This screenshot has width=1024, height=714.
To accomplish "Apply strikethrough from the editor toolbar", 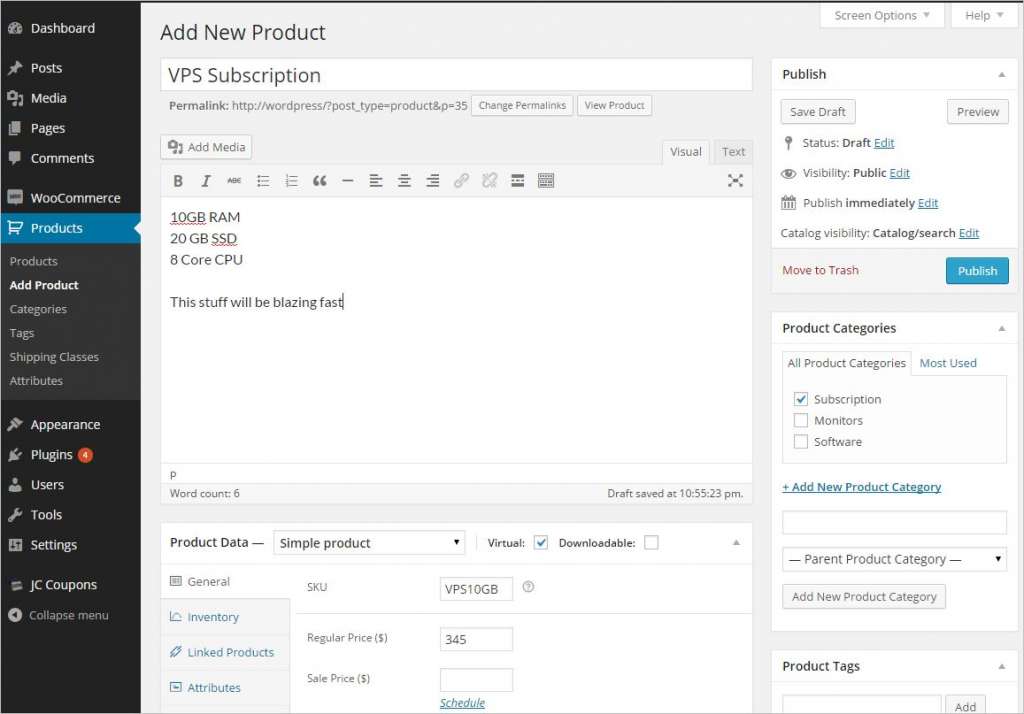I will 234,181.
